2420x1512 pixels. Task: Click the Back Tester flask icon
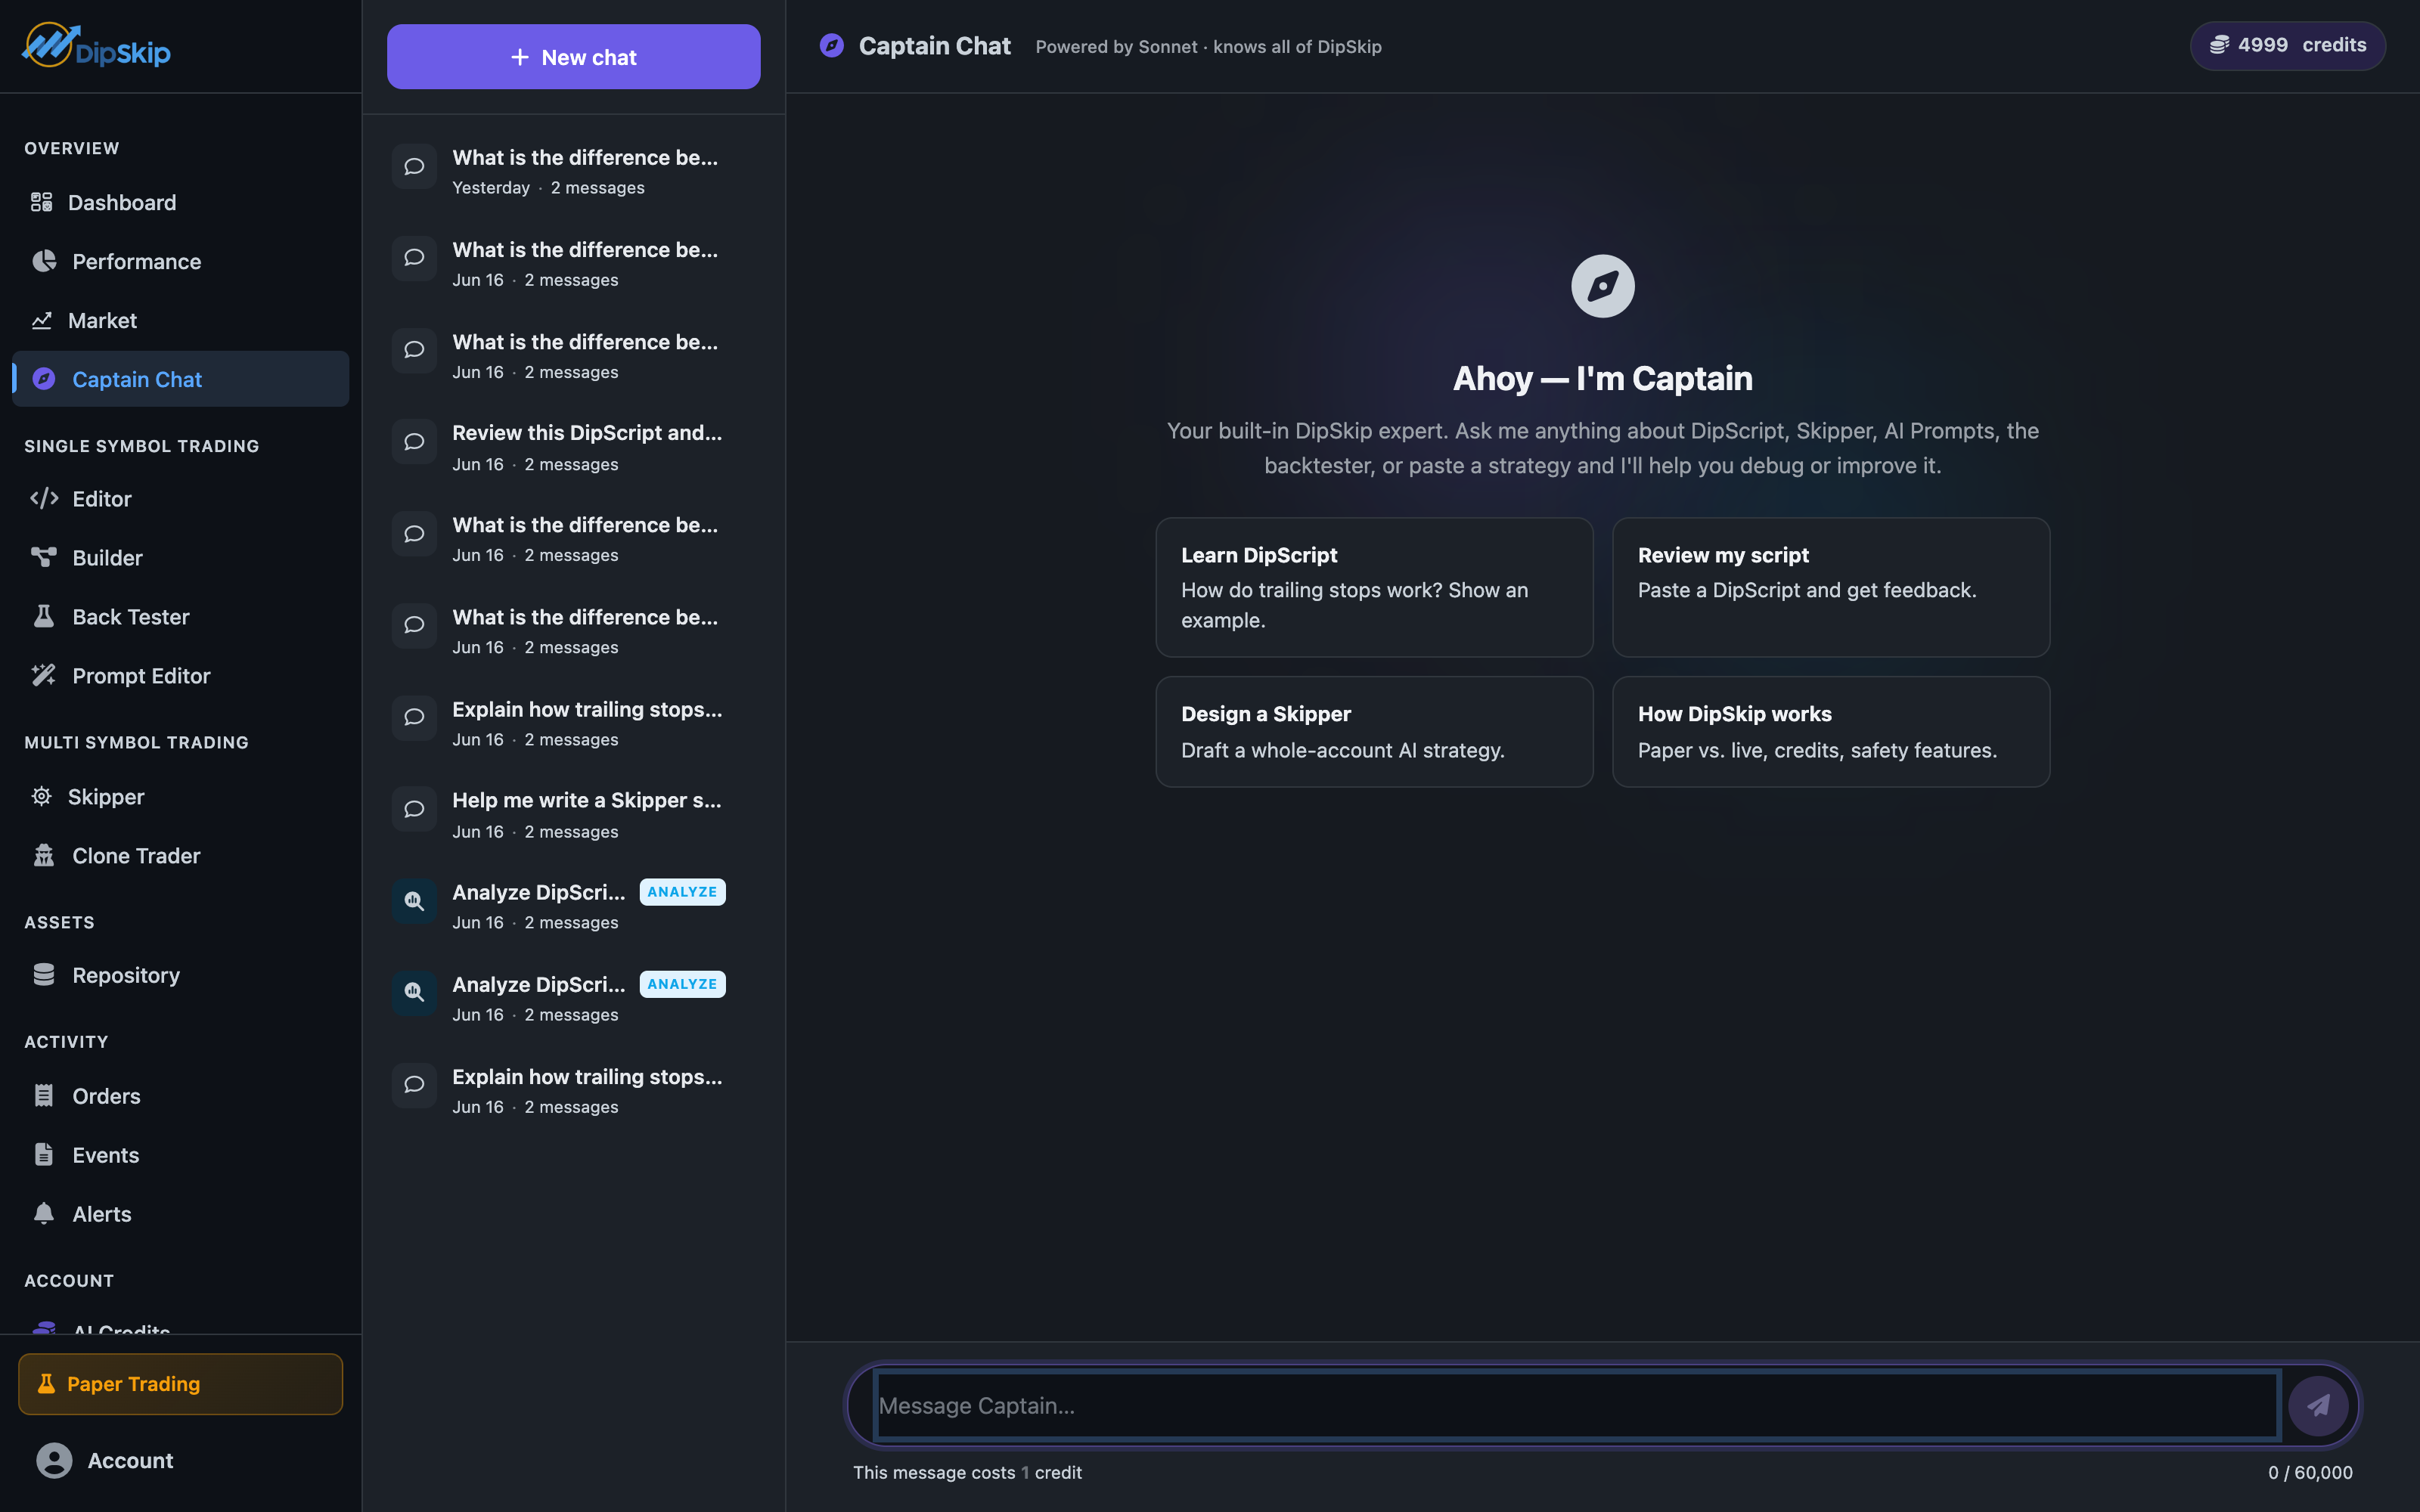(x=44, y=616)
